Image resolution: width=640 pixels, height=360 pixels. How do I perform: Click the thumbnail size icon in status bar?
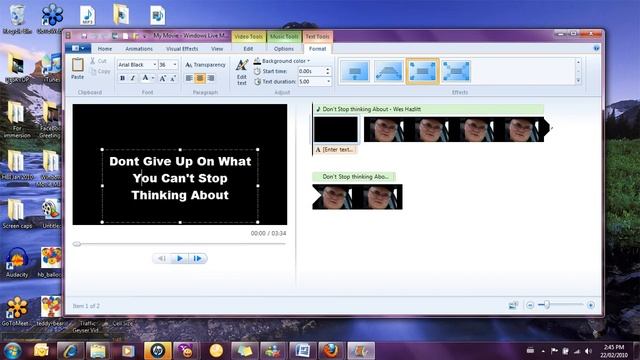(x=513, y=305)
